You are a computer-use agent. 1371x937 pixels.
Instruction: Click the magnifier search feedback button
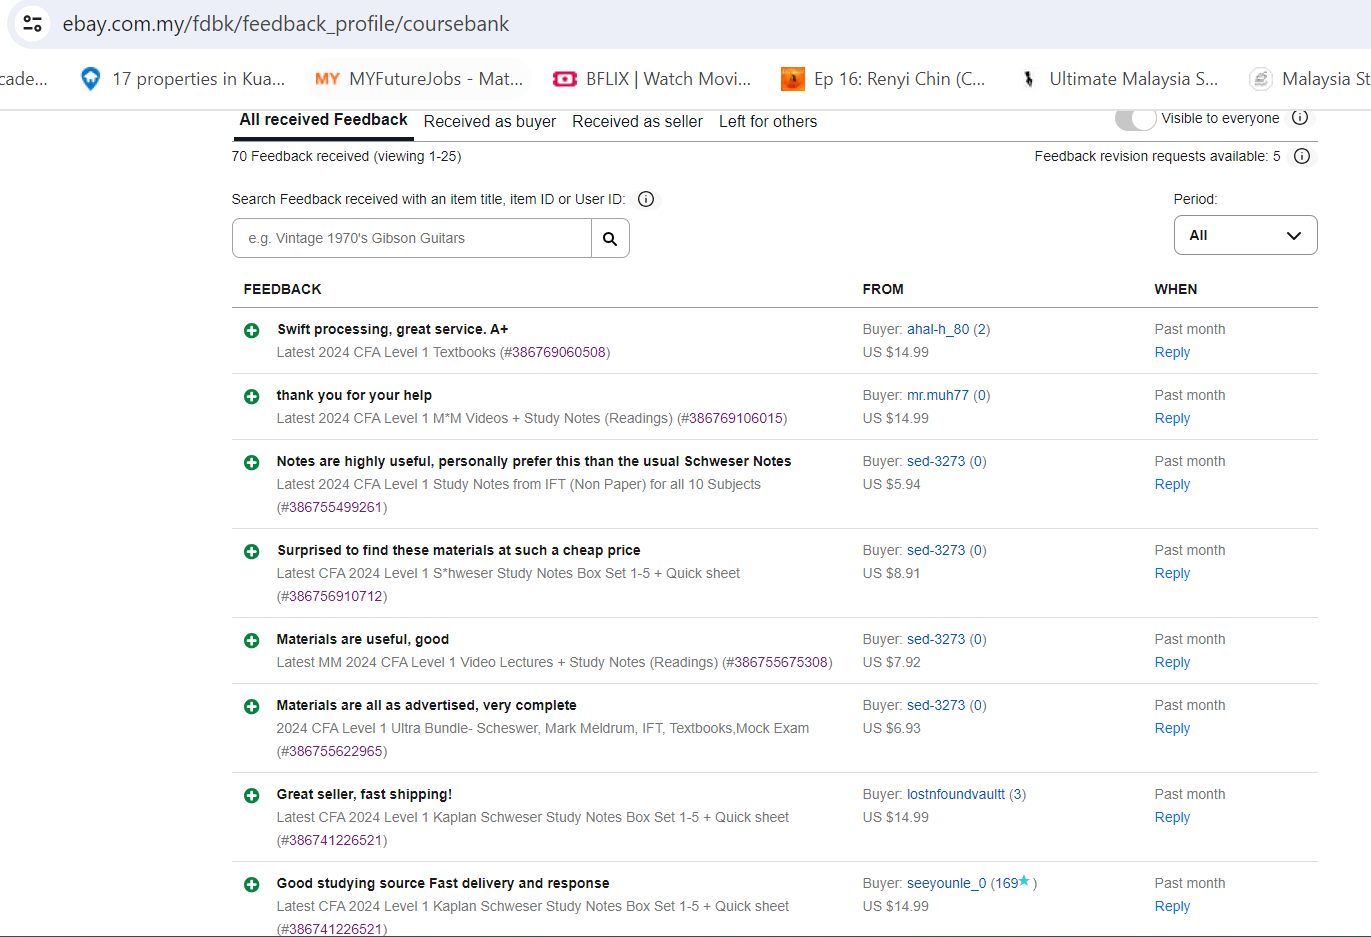point(610,238)
